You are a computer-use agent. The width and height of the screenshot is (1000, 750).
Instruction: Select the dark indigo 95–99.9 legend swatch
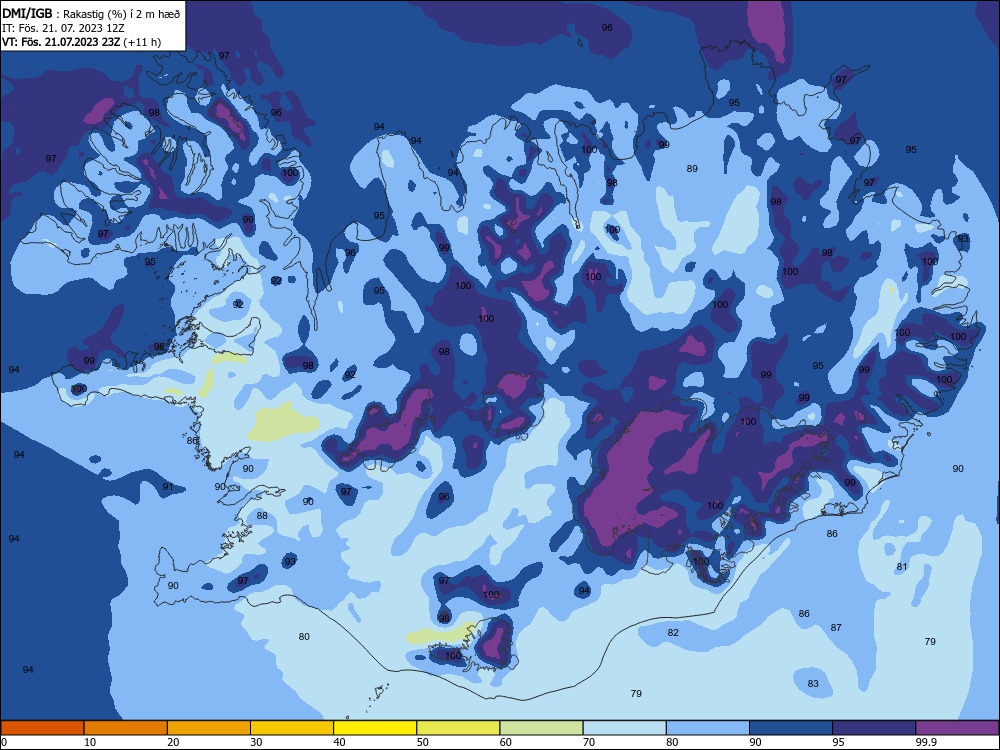point(874,728)
